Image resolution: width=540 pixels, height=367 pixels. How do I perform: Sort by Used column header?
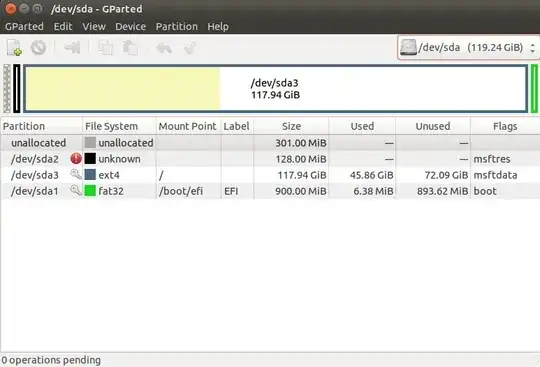point(362,126)
